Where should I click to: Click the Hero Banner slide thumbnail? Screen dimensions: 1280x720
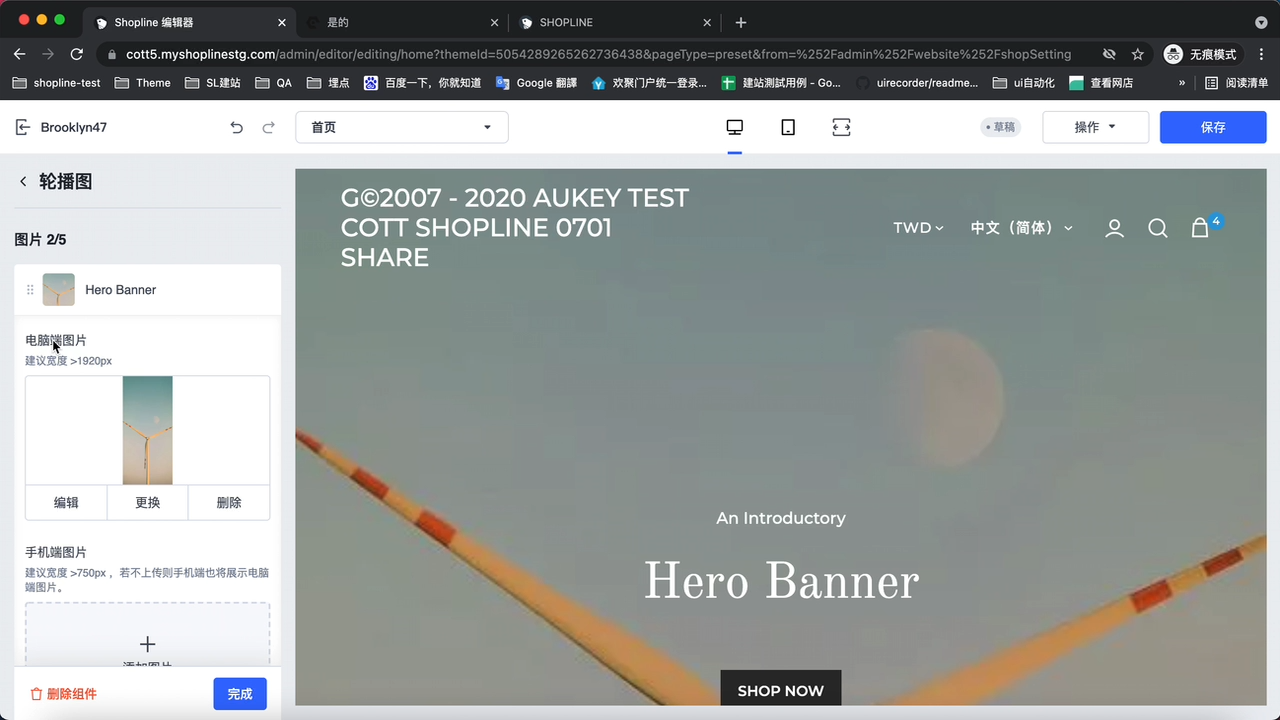coord(59,290)
